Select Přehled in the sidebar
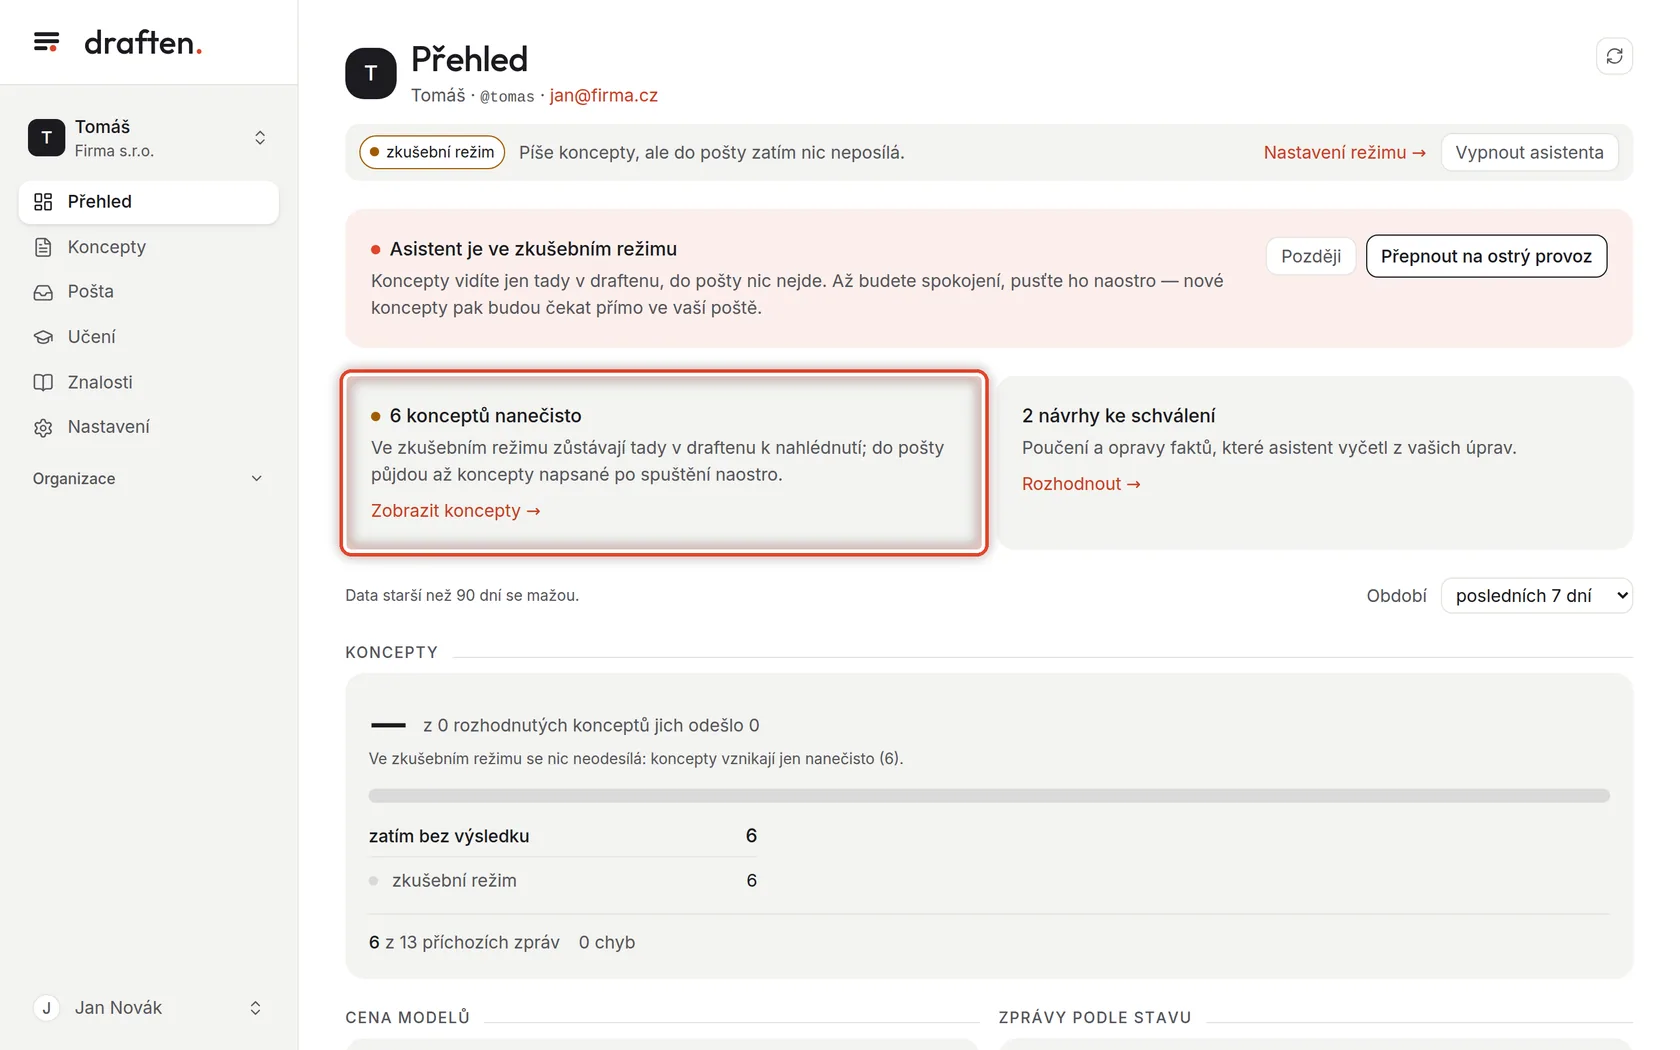1680x1050 pixels. click(148, 202)
